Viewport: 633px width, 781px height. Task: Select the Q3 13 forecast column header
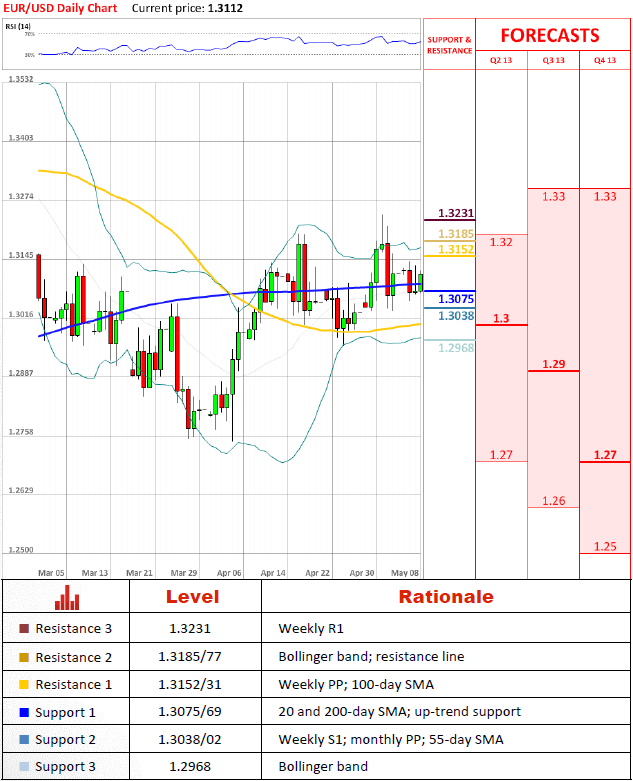(x=553, y=60)
